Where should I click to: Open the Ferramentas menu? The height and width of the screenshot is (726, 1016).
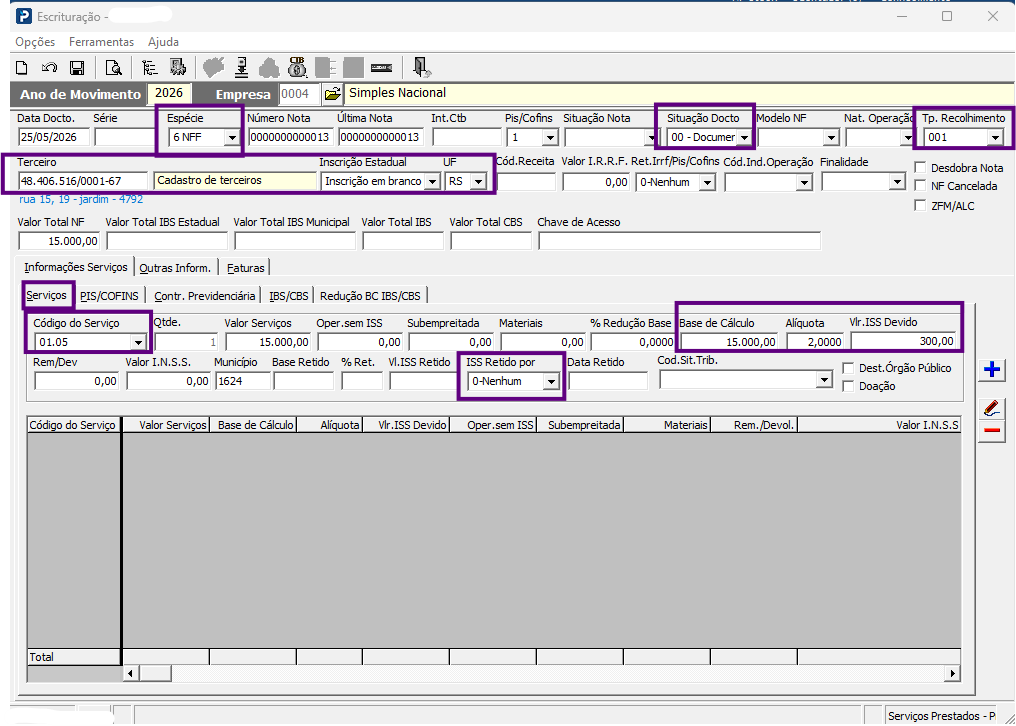[x=101, y=41]
